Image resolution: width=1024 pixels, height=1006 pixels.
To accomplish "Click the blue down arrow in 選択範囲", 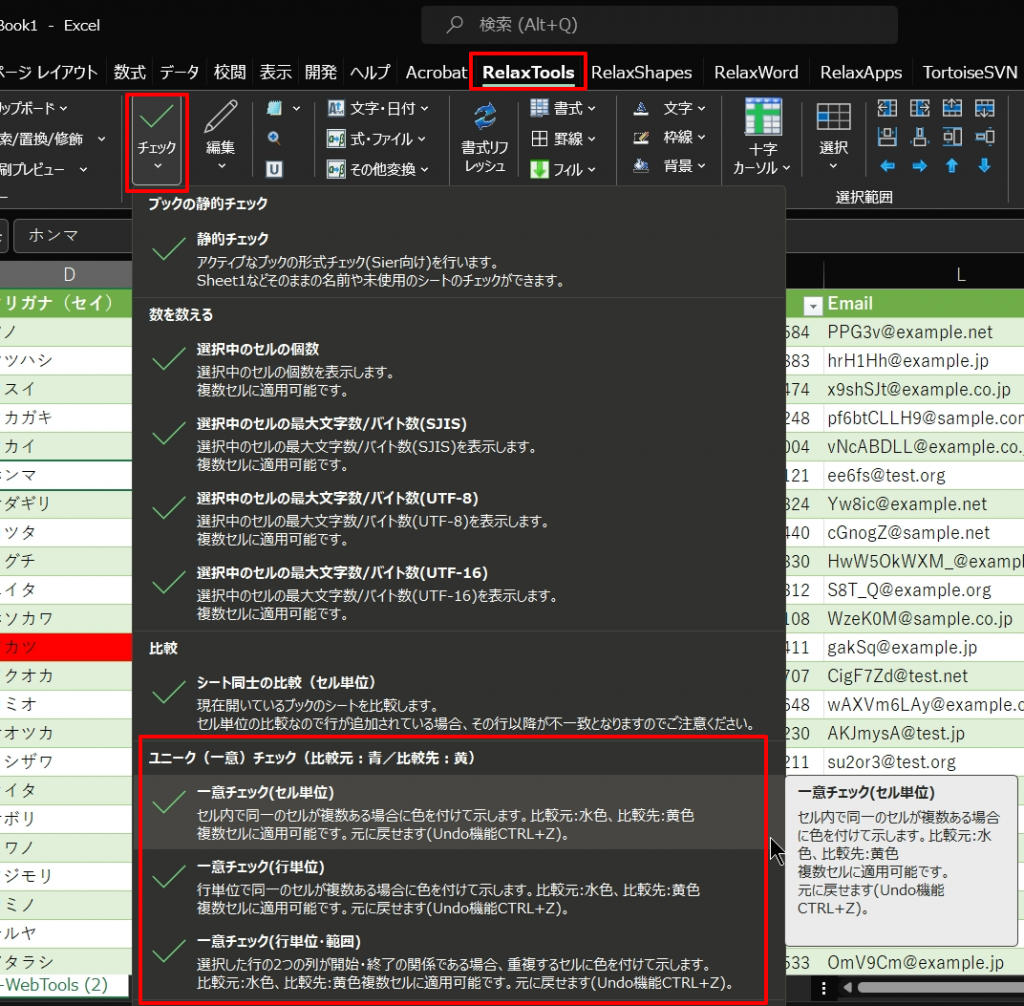I will pyautogui.click(x=985, y=166).
